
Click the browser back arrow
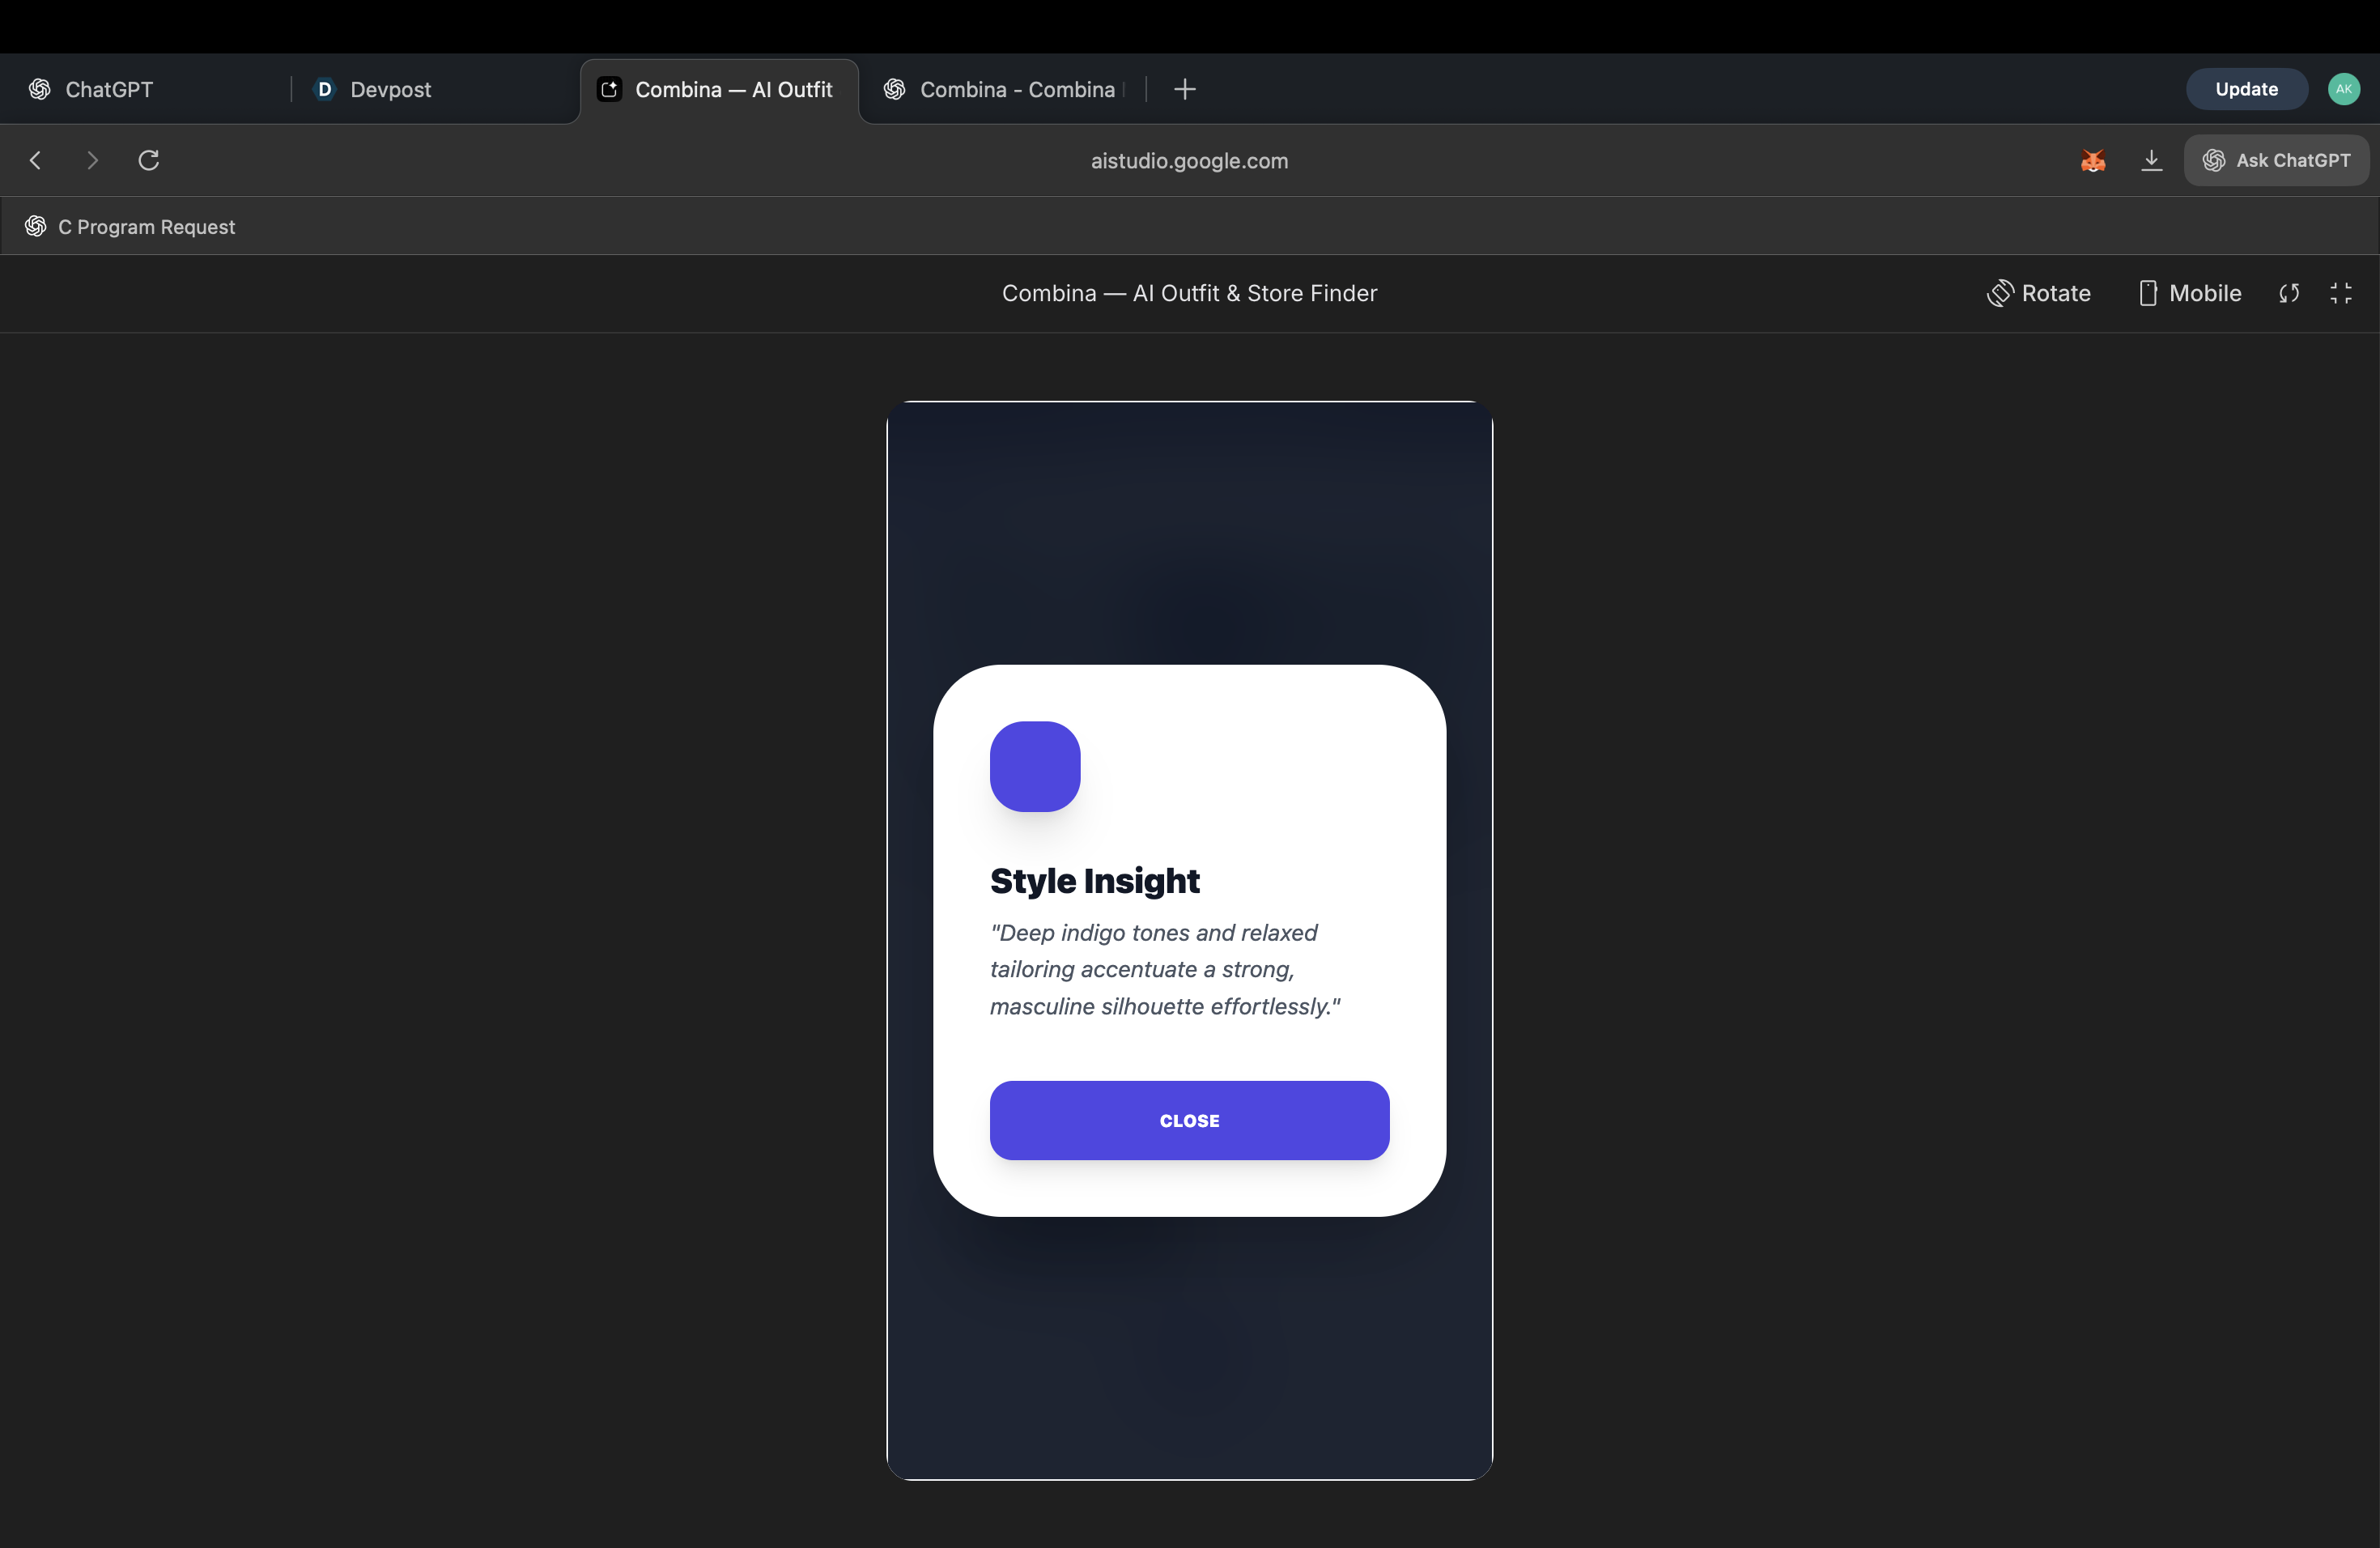click(36, 160)
